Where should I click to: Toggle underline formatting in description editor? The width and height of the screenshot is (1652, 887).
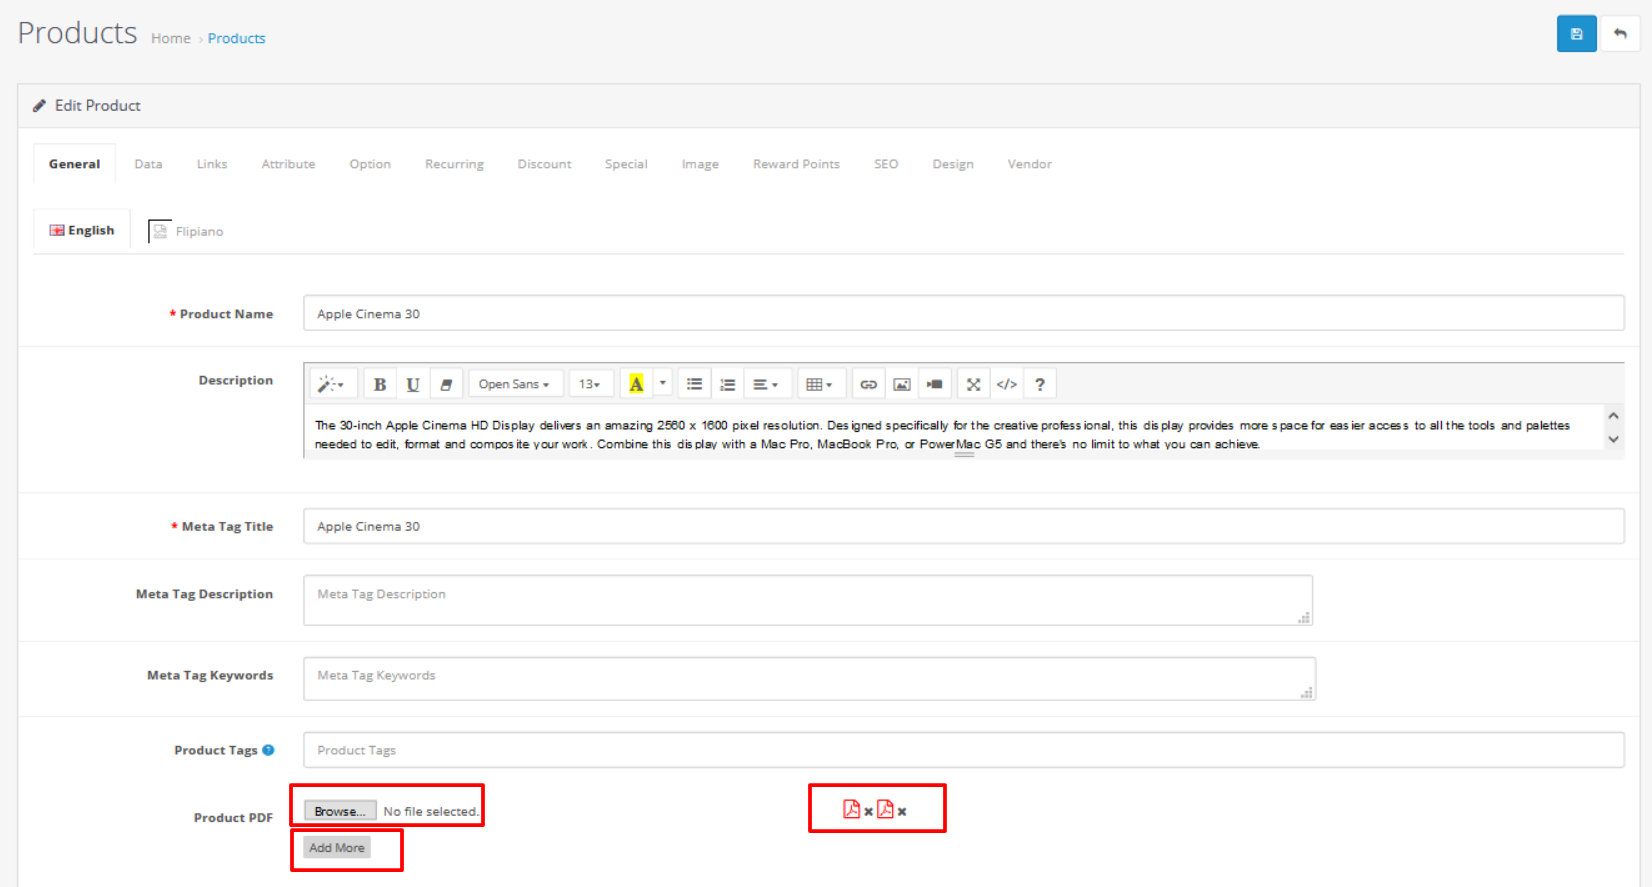point(413,384)
